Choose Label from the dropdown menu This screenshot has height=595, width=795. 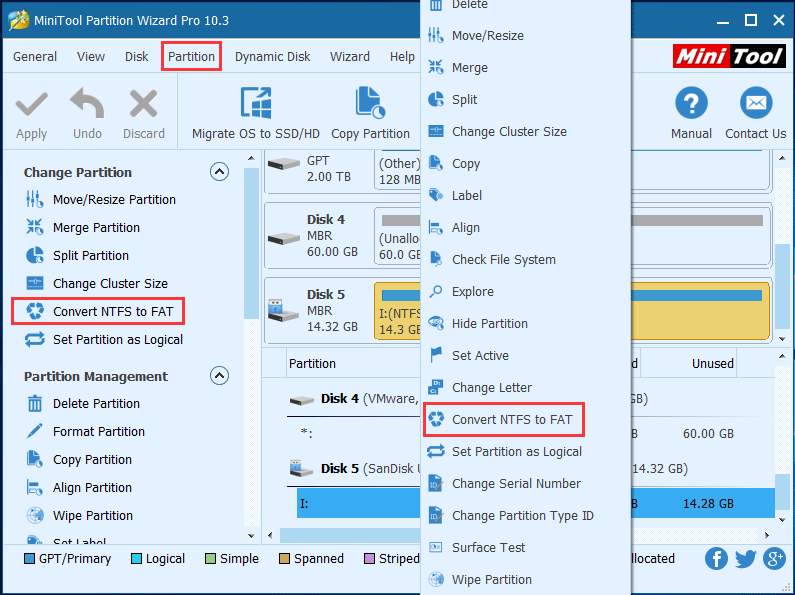click(526, 196)
